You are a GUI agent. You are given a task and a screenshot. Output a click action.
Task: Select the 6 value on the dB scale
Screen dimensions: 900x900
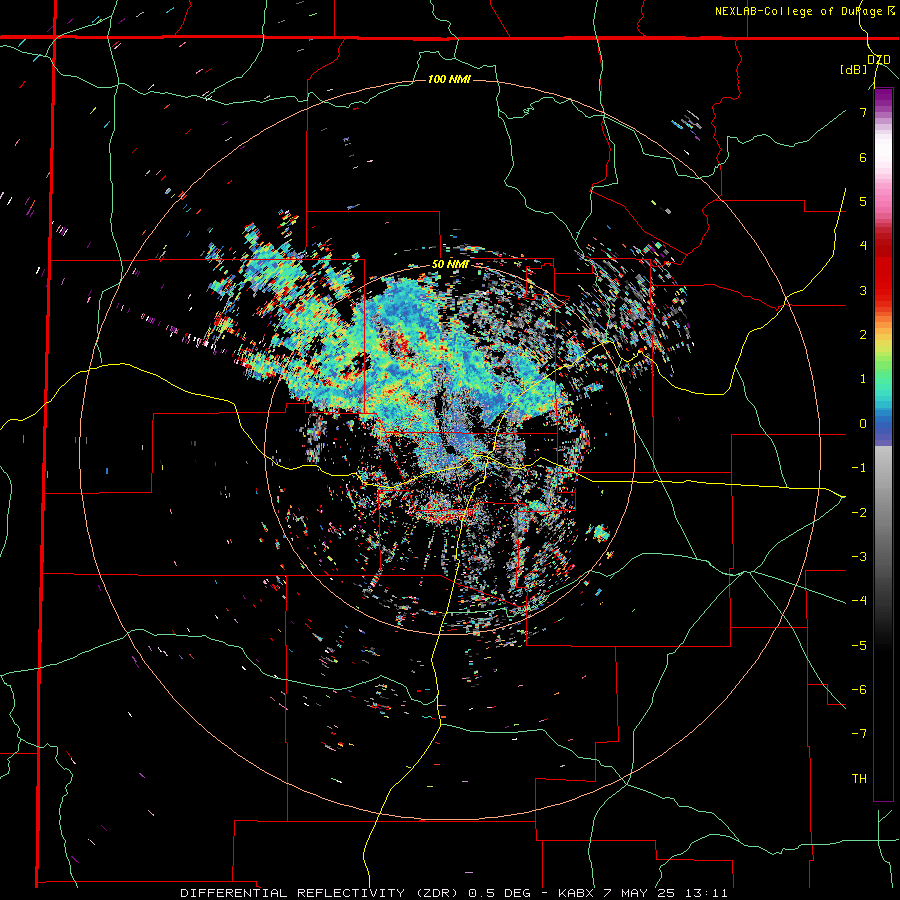pyautogui.click(x=863, y=157)
